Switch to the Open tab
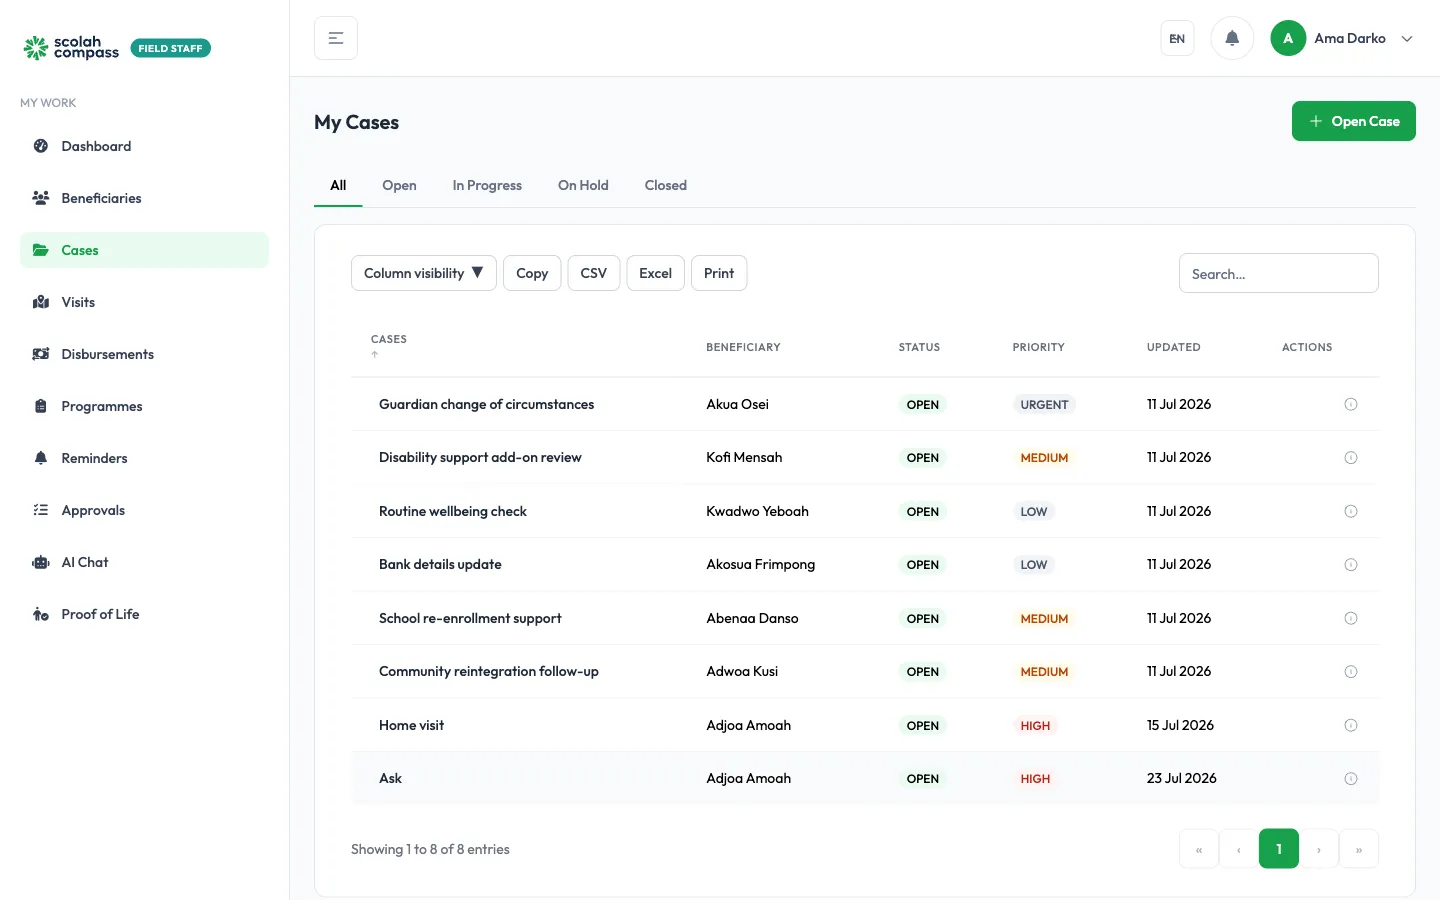Image resolution: width=1440 pixels, height=900 pixels. pyautogui.click(x=399, y=185)
